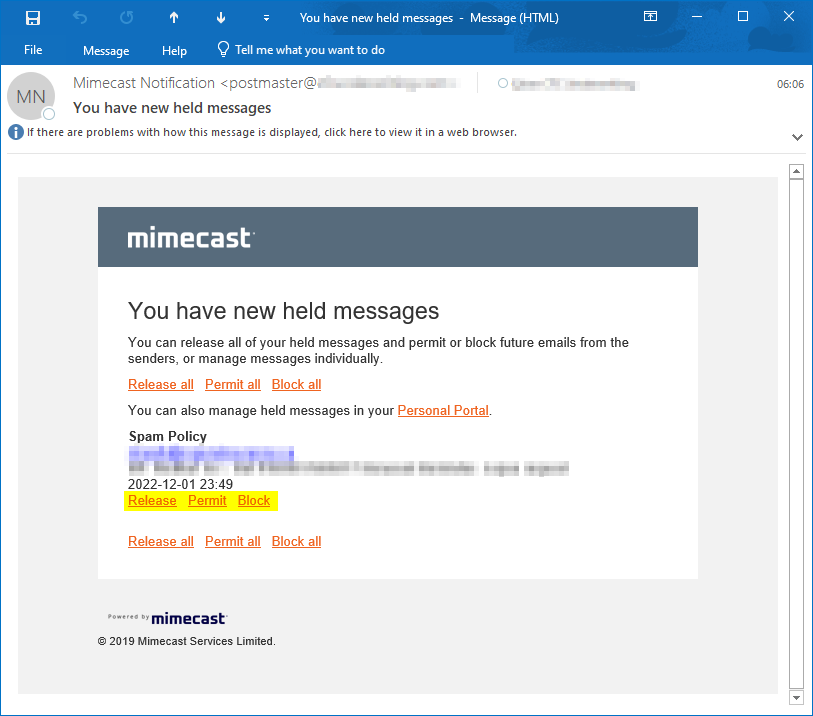813x716 pixels.
Task: Click Block for the held spam message
Action: pyautogui.click(x=254, y=501)
